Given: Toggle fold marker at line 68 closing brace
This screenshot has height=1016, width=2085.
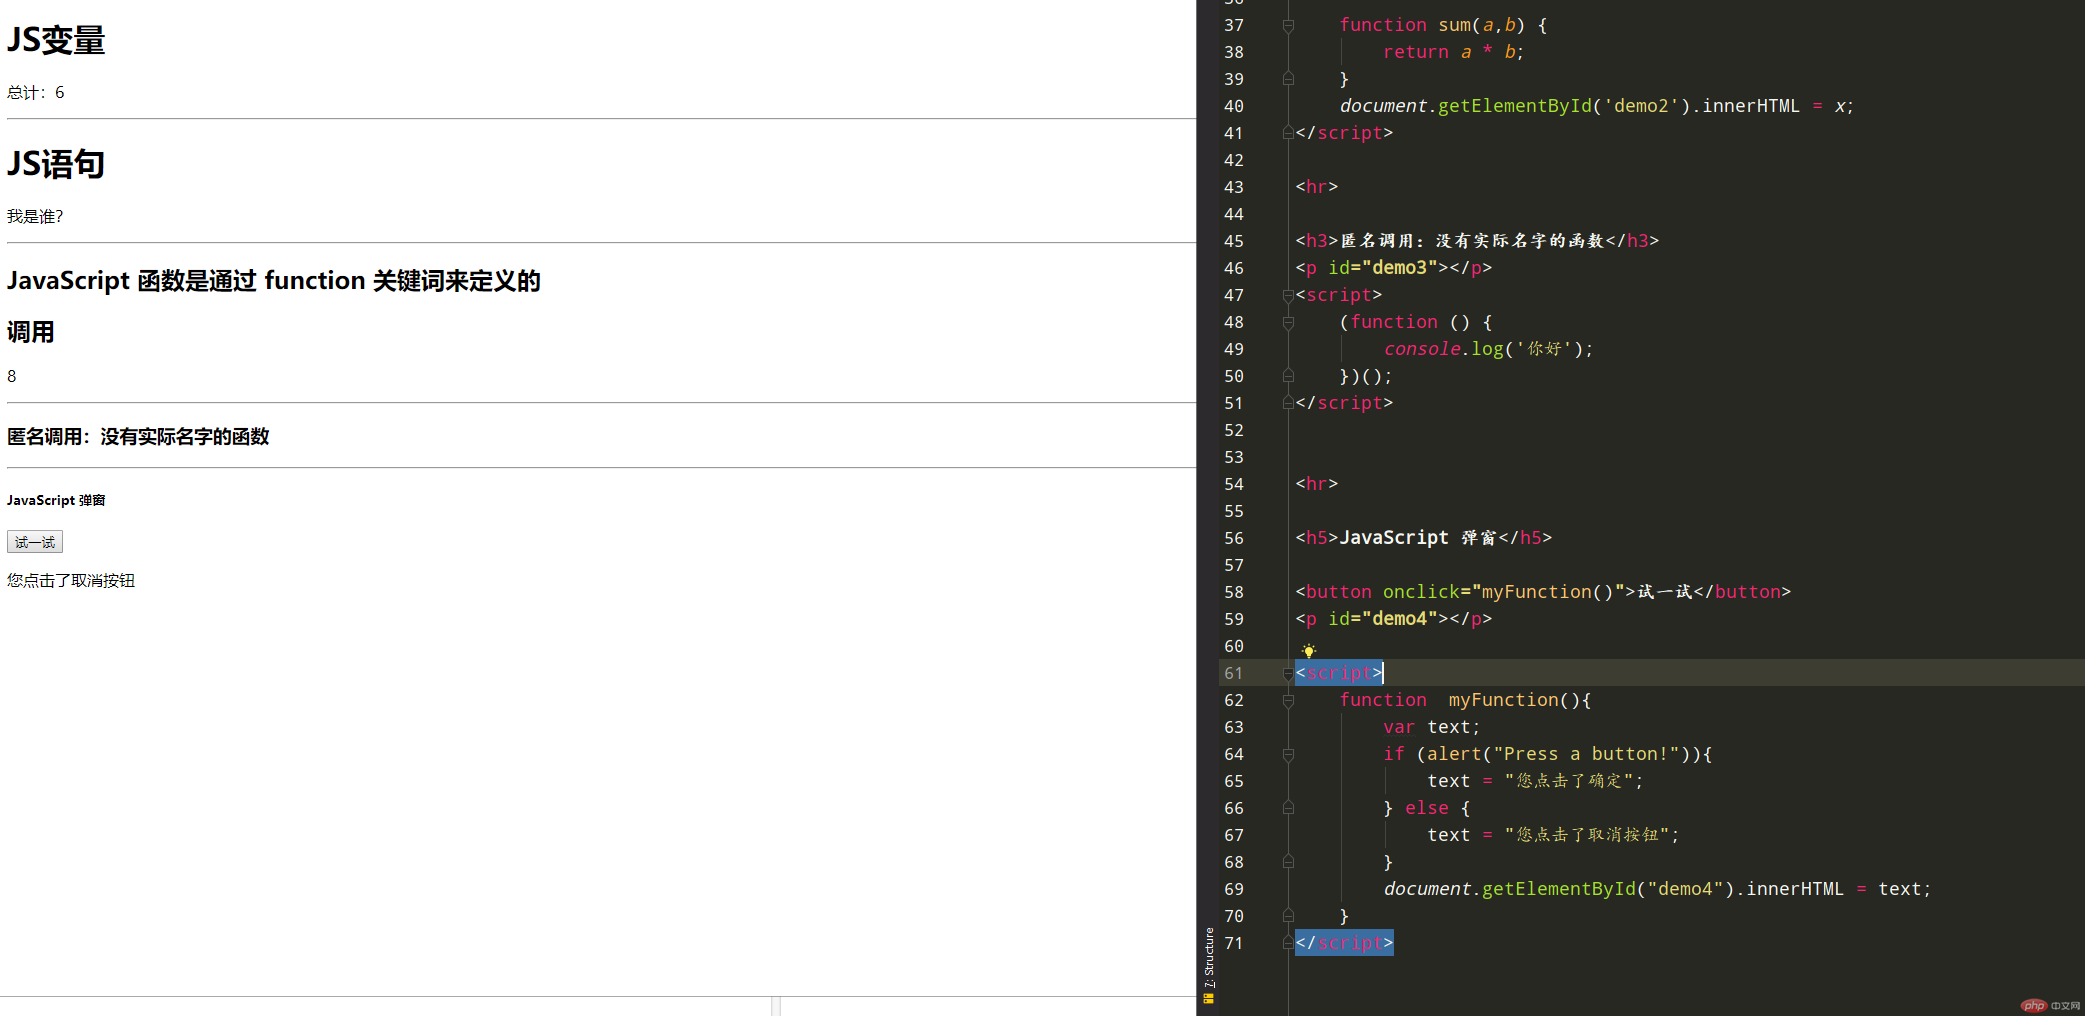Looking at the screenshot, I should [1288, 862].
